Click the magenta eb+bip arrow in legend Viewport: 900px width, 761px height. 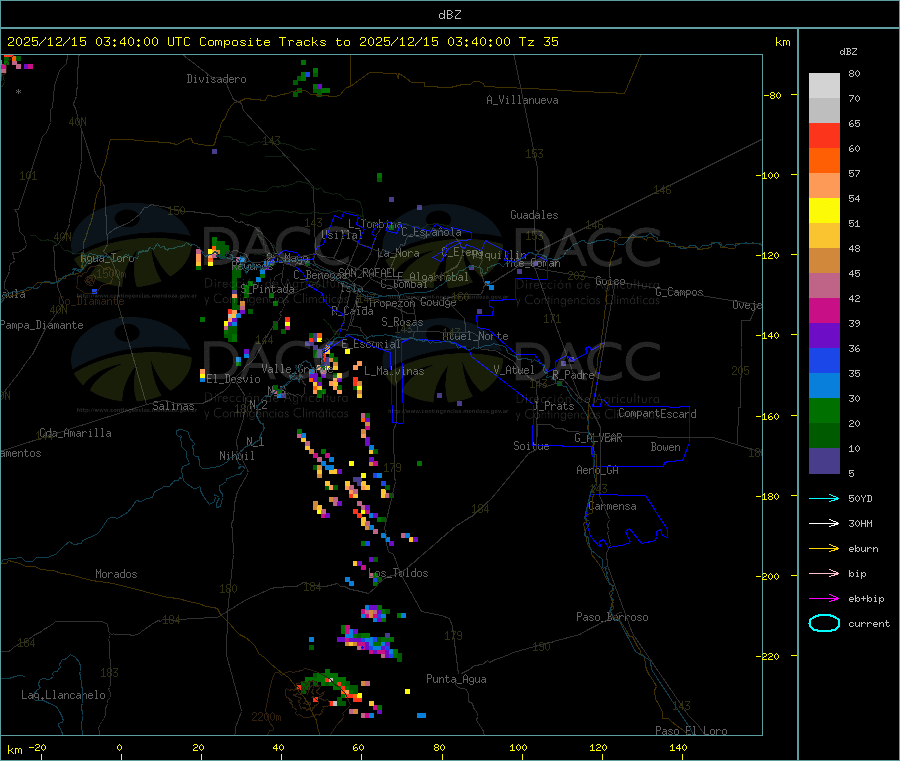[824, 599]
